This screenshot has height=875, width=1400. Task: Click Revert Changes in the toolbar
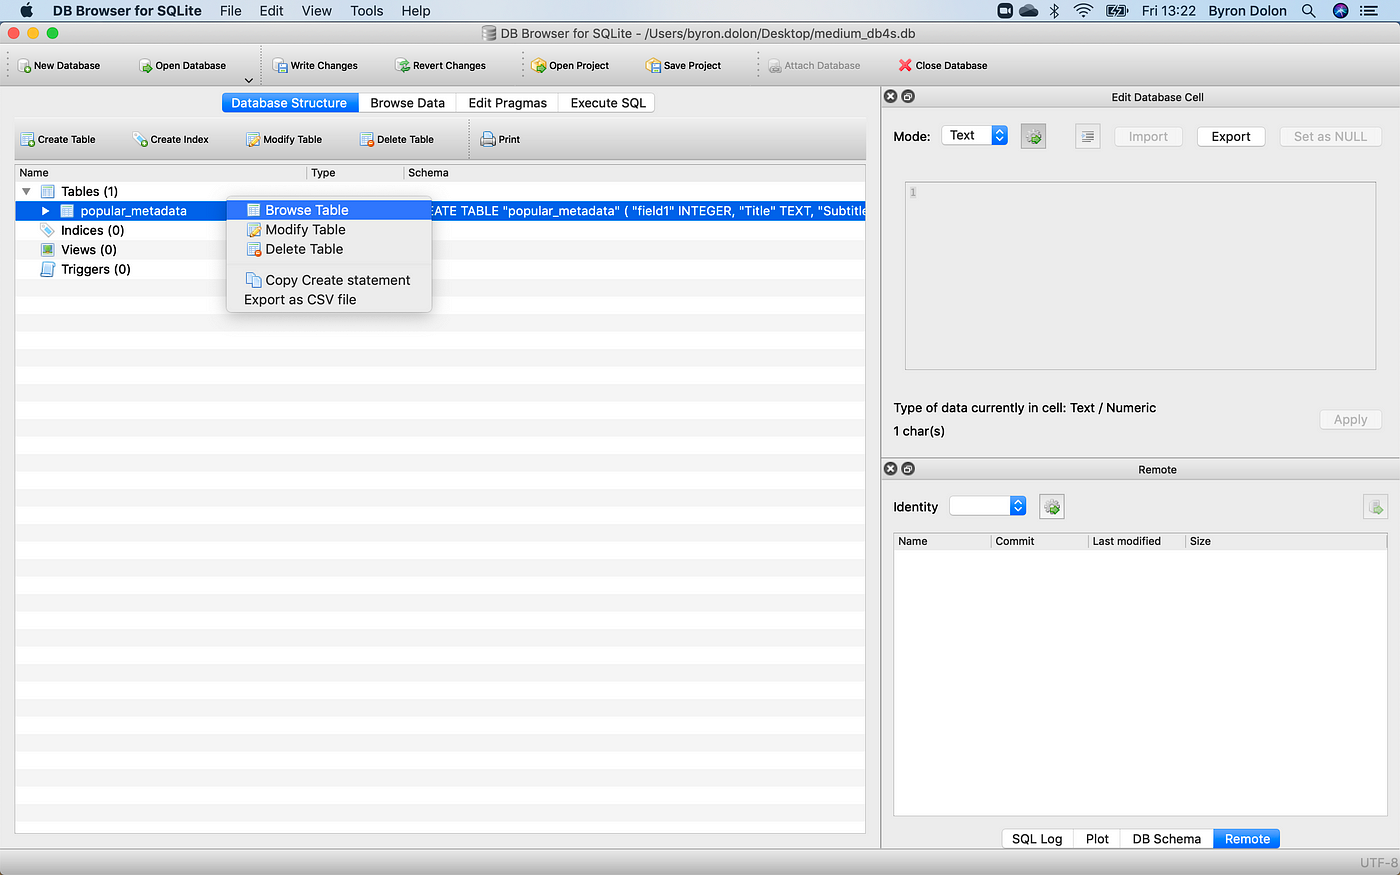440,66
